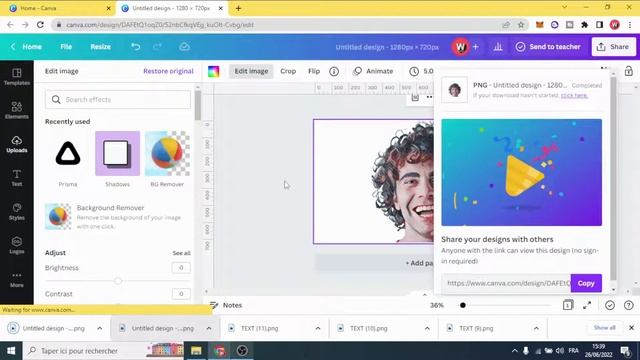Add collaborator with the plus icon
The height and width of the screenshot is (360, 640).
click(476, 47)
